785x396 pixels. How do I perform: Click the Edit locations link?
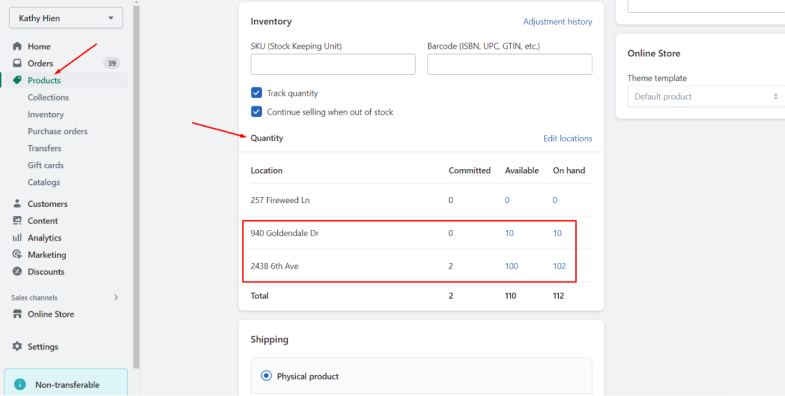[568, 138]
